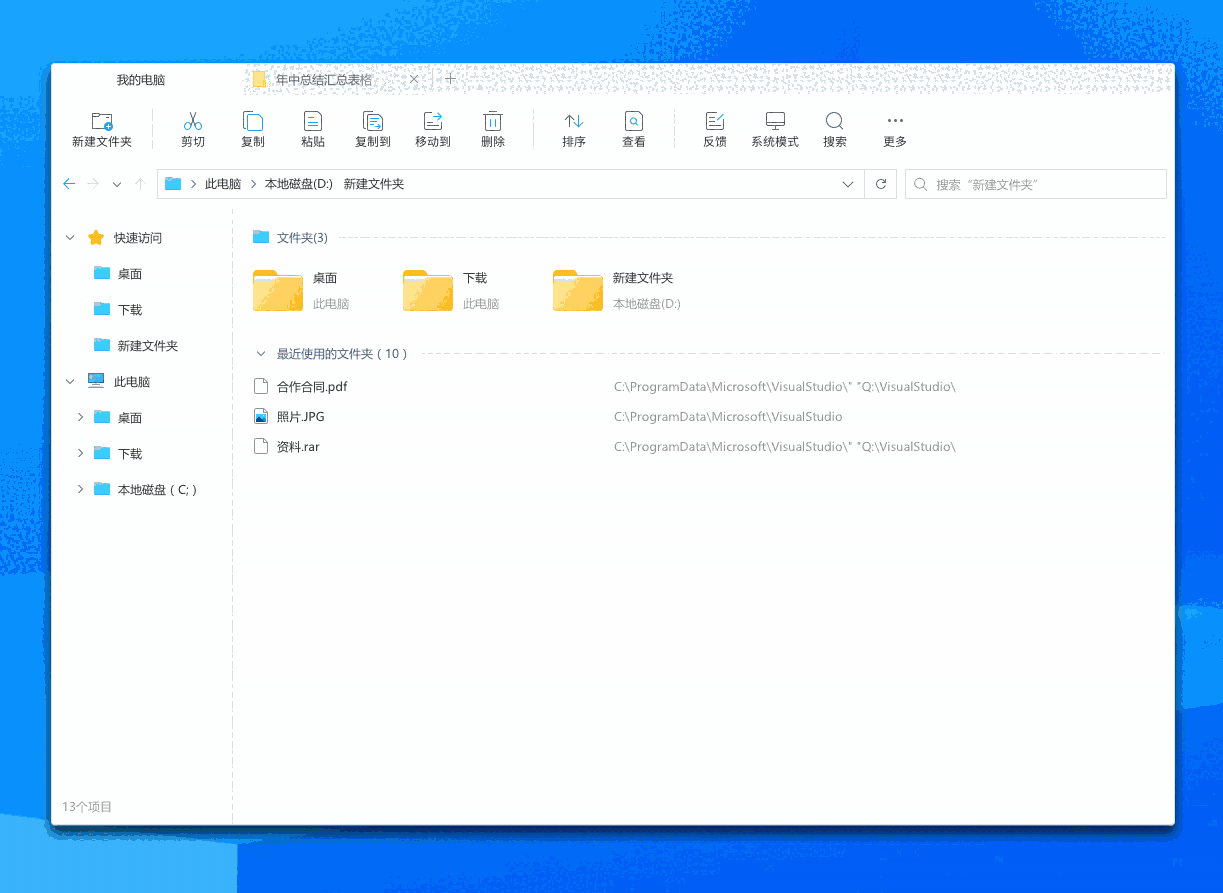Click the refresh button beside the address bar
This screenshot has width=1223, height=893.
point(881,184)
